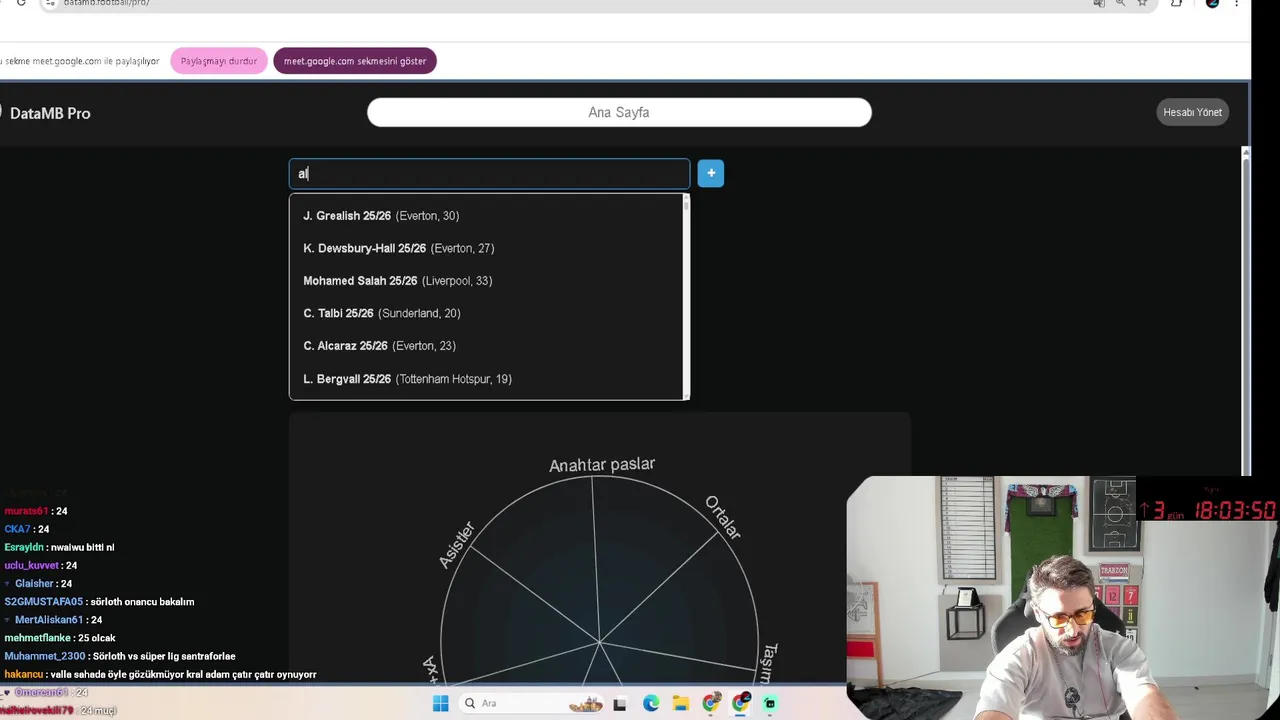Click the red countdown timer 18:03:50
The height and width of the screenshot is (720, 1280).
click(1234, 510)
